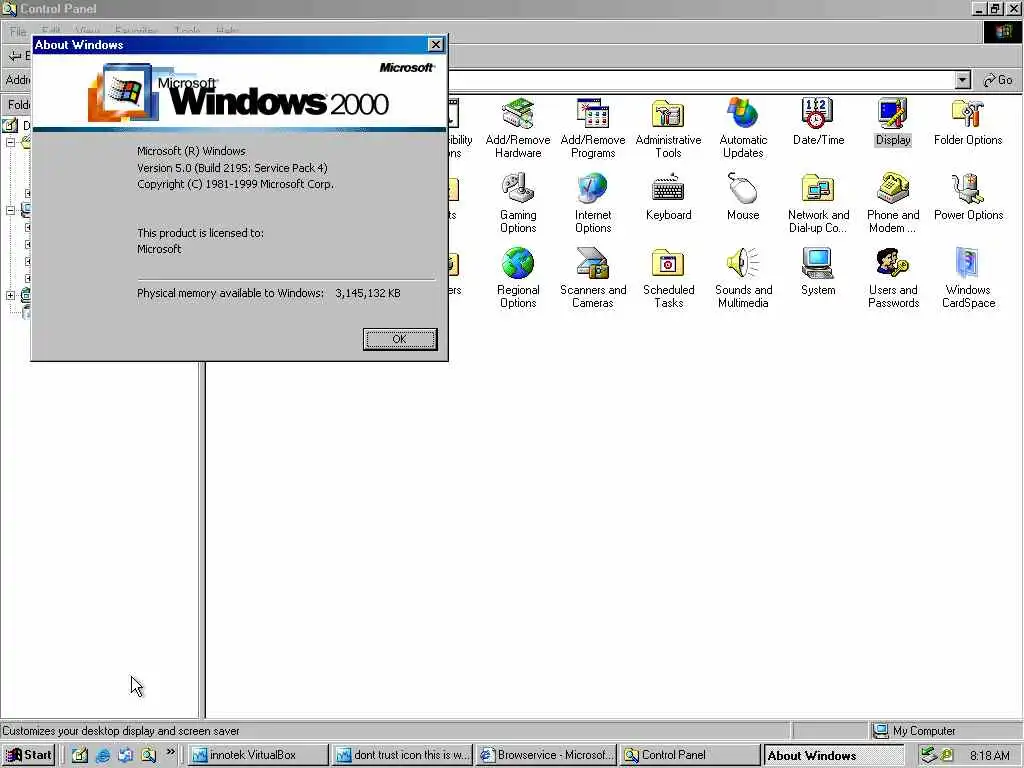This screenshot has width=1024, height=768.
Task: Select the Regional Options icon
Action: (518, 278)
